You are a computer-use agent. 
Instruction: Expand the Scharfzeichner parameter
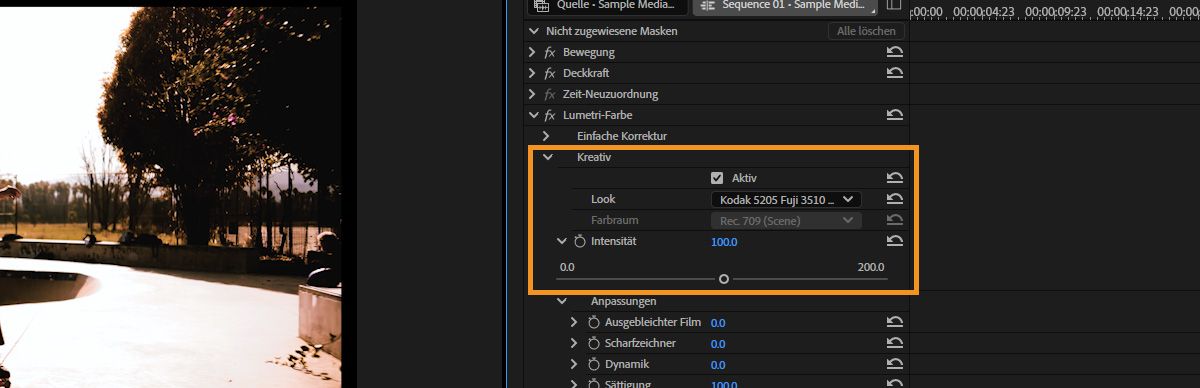pos(574,343)
